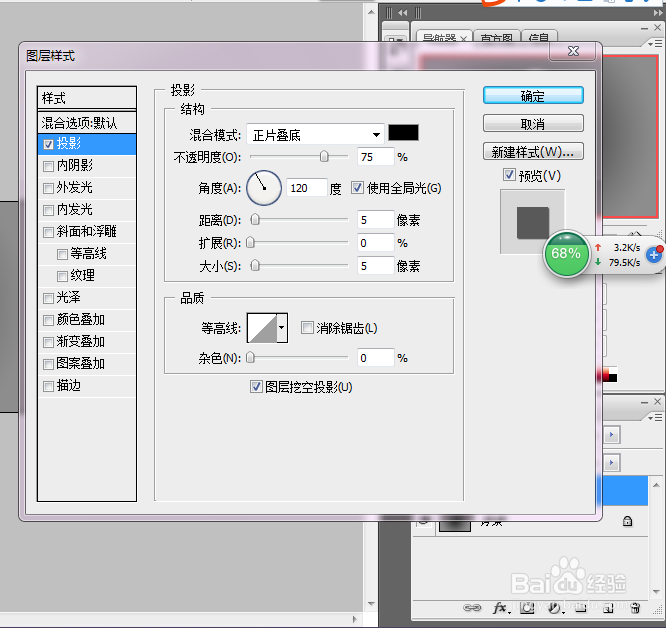Screen dimensions: 666x628
Task: Click the contour curve thumbnail
Action: (x=262, y=327)
